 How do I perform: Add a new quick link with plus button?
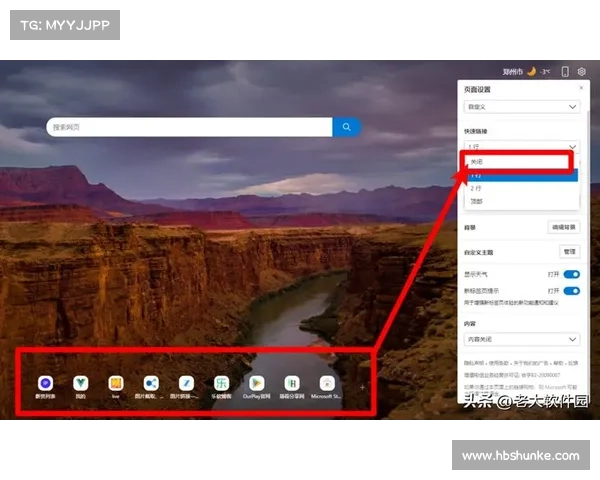(362, 385)
